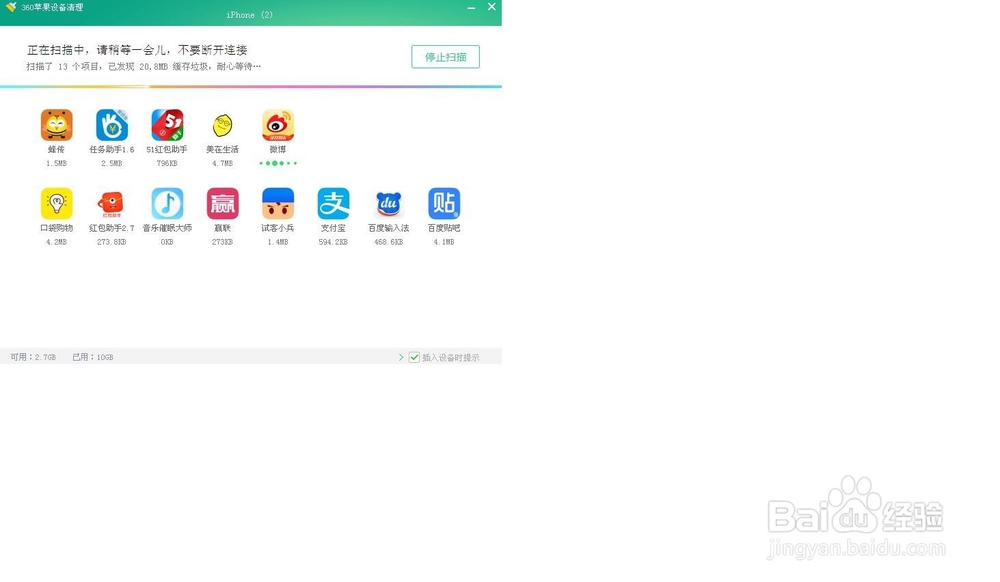
Task: Click the 蜂传 bee app icon
Action: click(56, 125)
